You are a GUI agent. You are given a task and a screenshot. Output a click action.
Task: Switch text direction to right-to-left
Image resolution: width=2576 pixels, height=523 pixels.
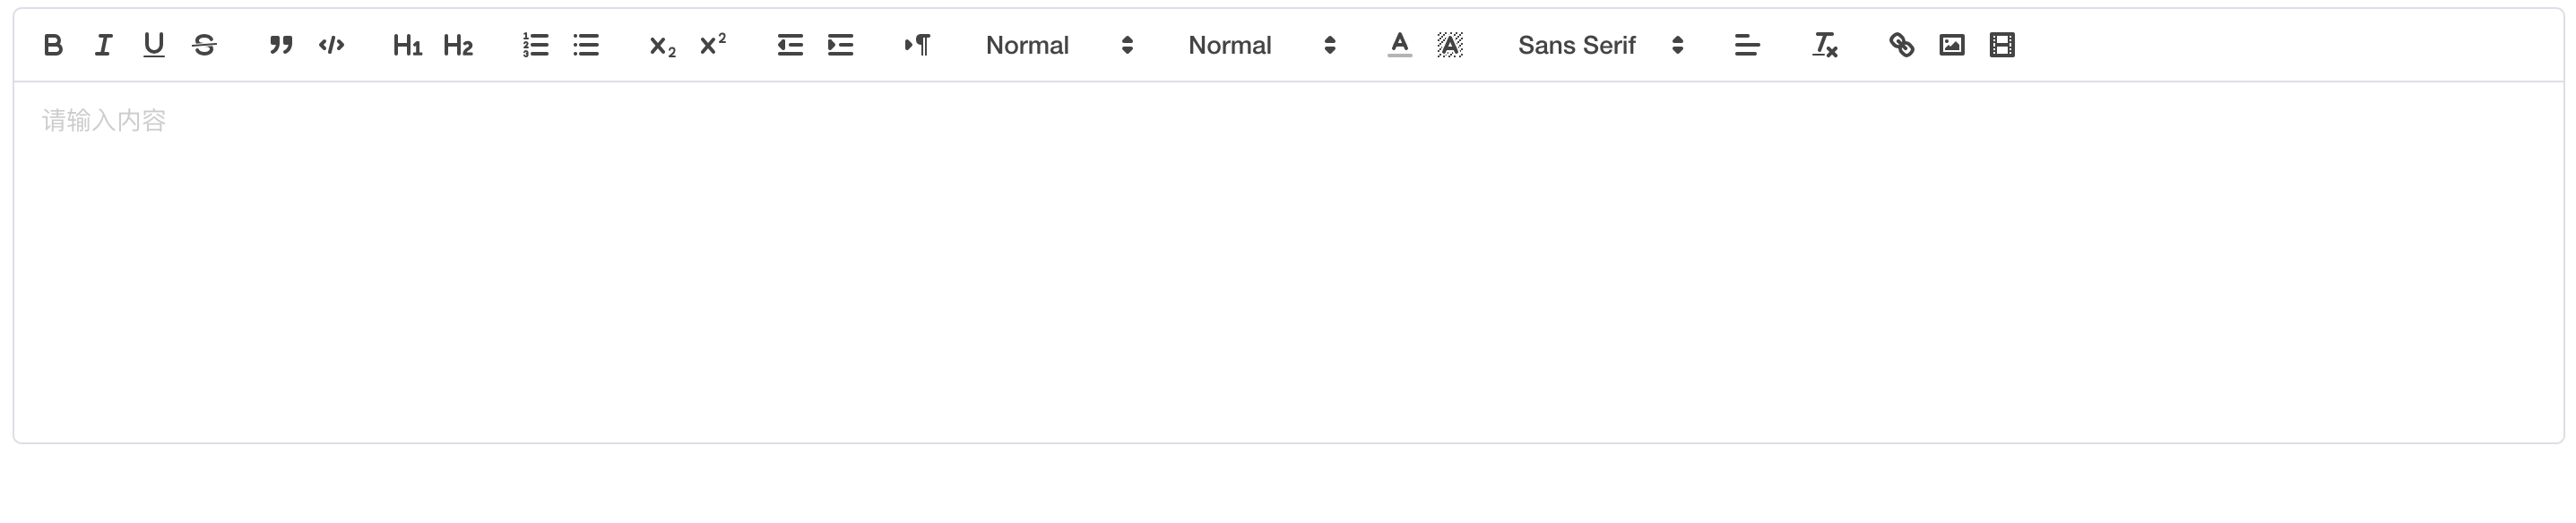[918, 45]
